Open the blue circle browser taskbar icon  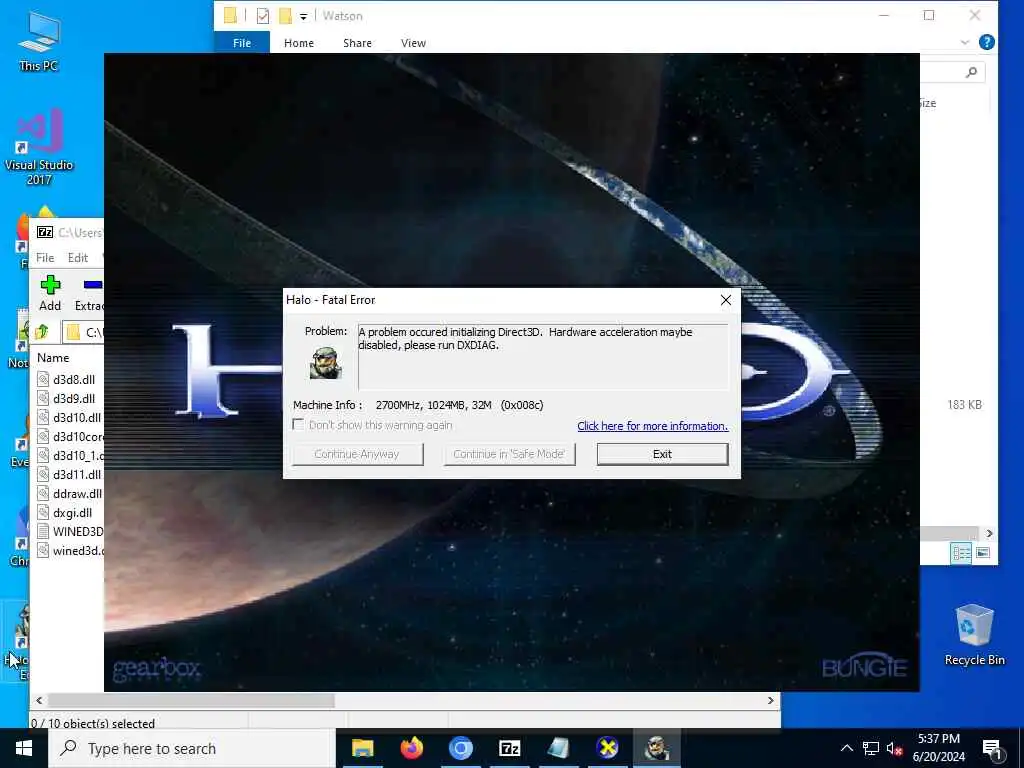460,748
